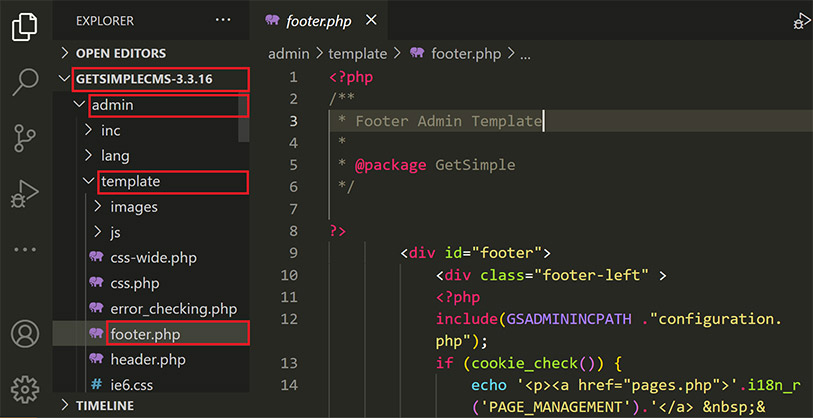Click the ie6.css hash file icon
The width and height of the screenshot is (813, 418).
coord(96,385)
